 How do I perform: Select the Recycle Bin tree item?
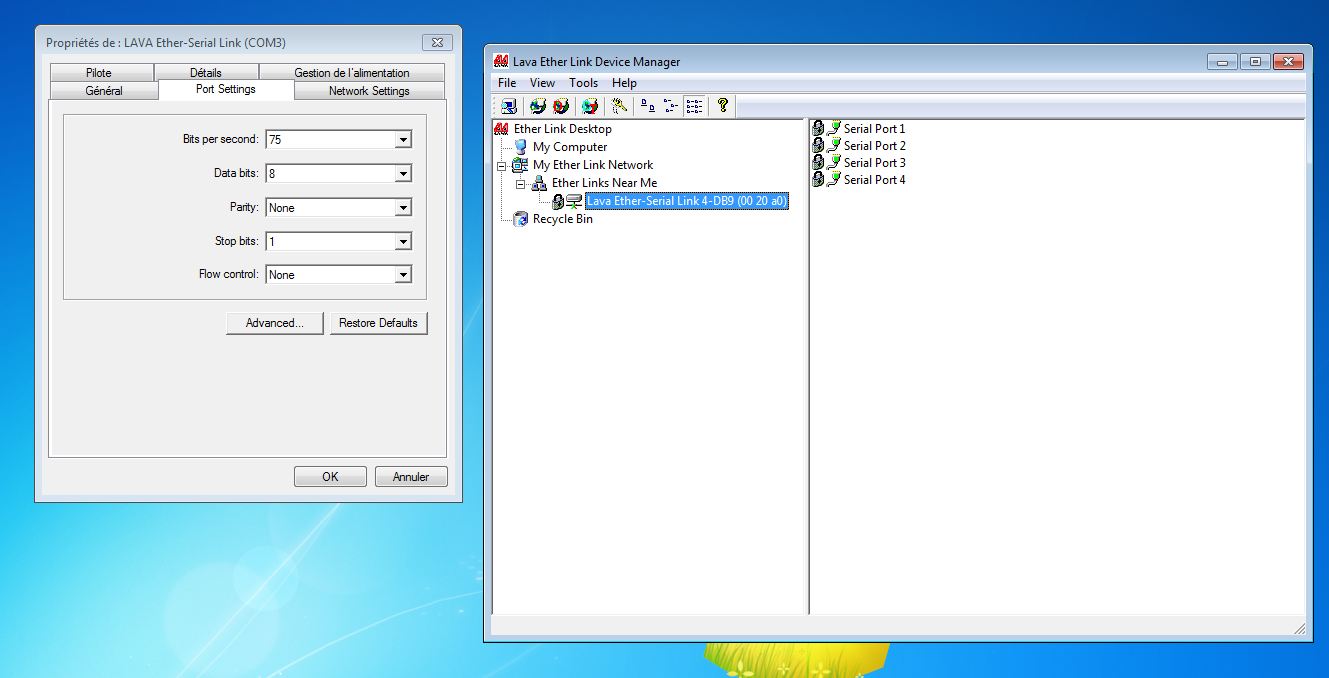(562, 219)
